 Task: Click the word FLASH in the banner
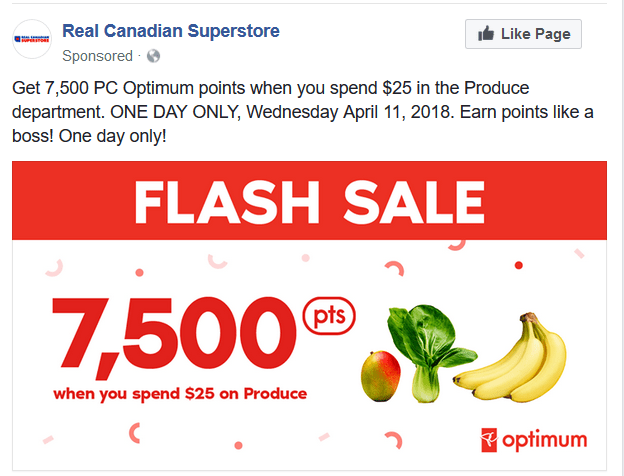pyautogui.click(x=226, y=203)
